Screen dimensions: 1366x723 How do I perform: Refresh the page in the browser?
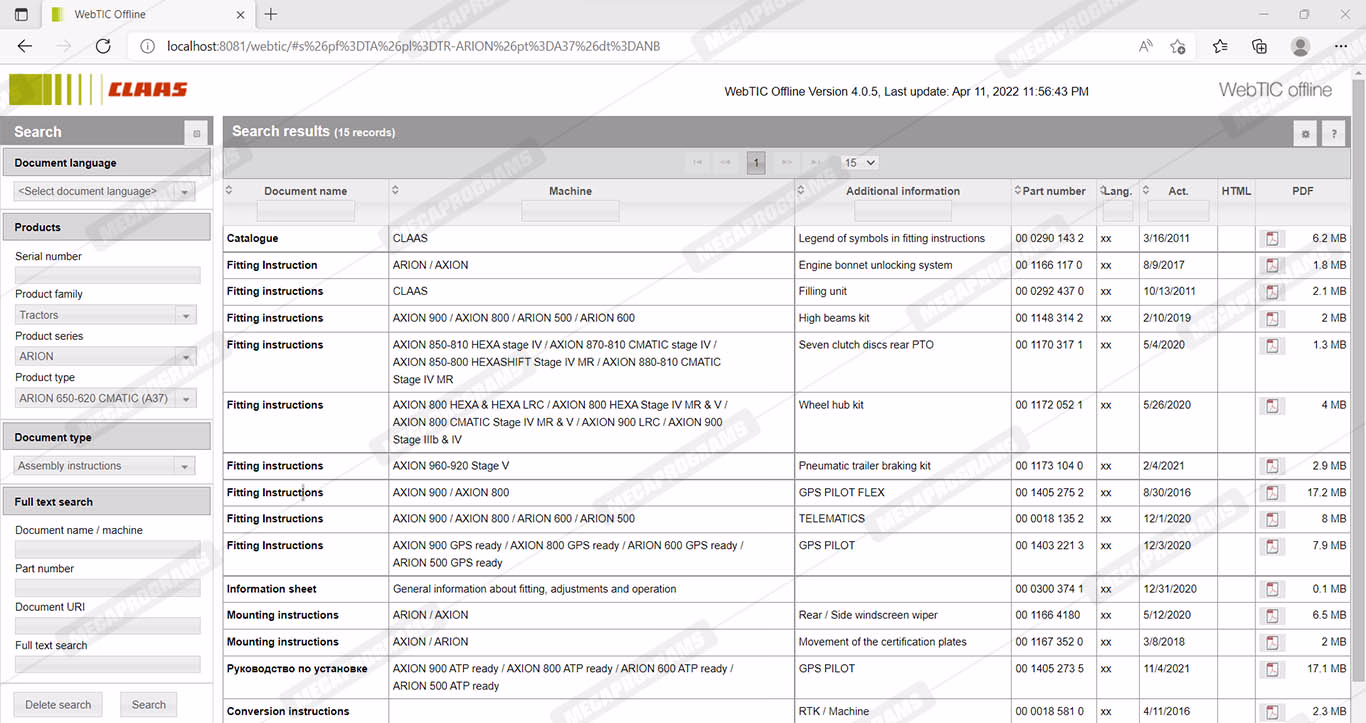coord(103,46)
